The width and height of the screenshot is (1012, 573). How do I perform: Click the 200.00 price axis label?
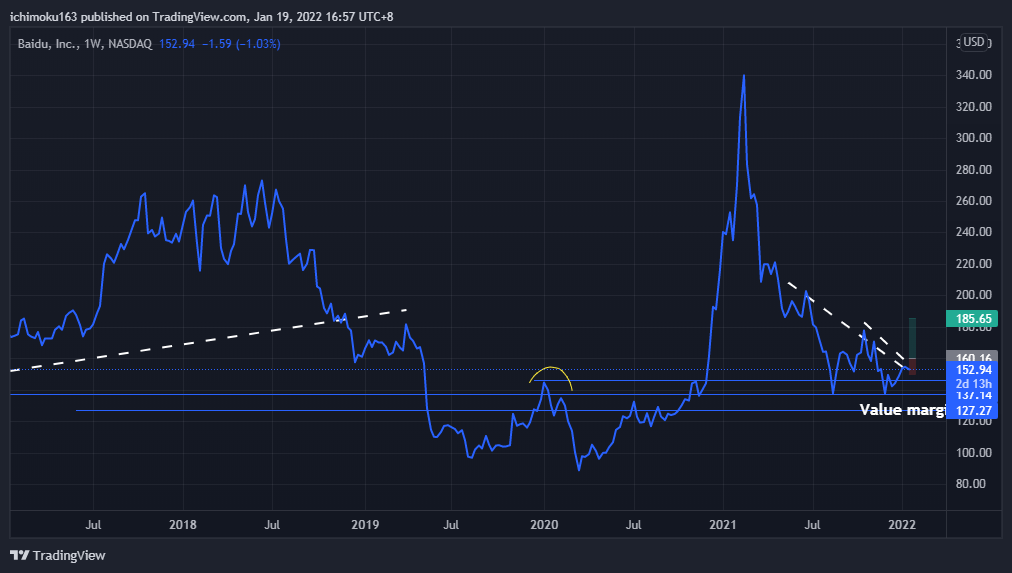(x=974, y=294)
